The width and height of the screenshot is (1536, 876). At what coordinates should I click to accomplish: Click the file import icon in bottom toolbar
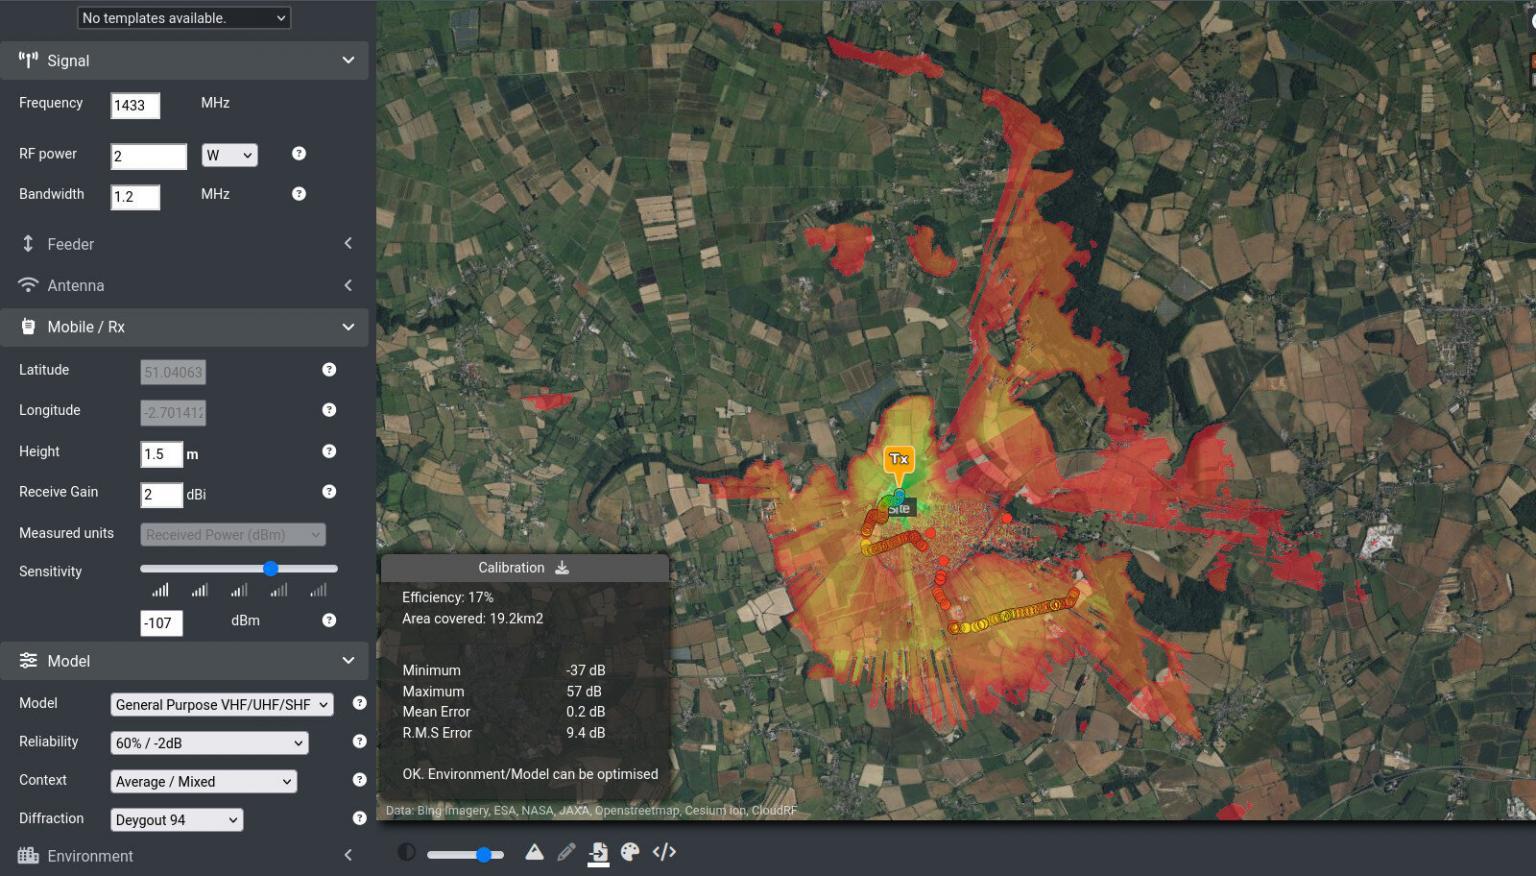point(598,852)
